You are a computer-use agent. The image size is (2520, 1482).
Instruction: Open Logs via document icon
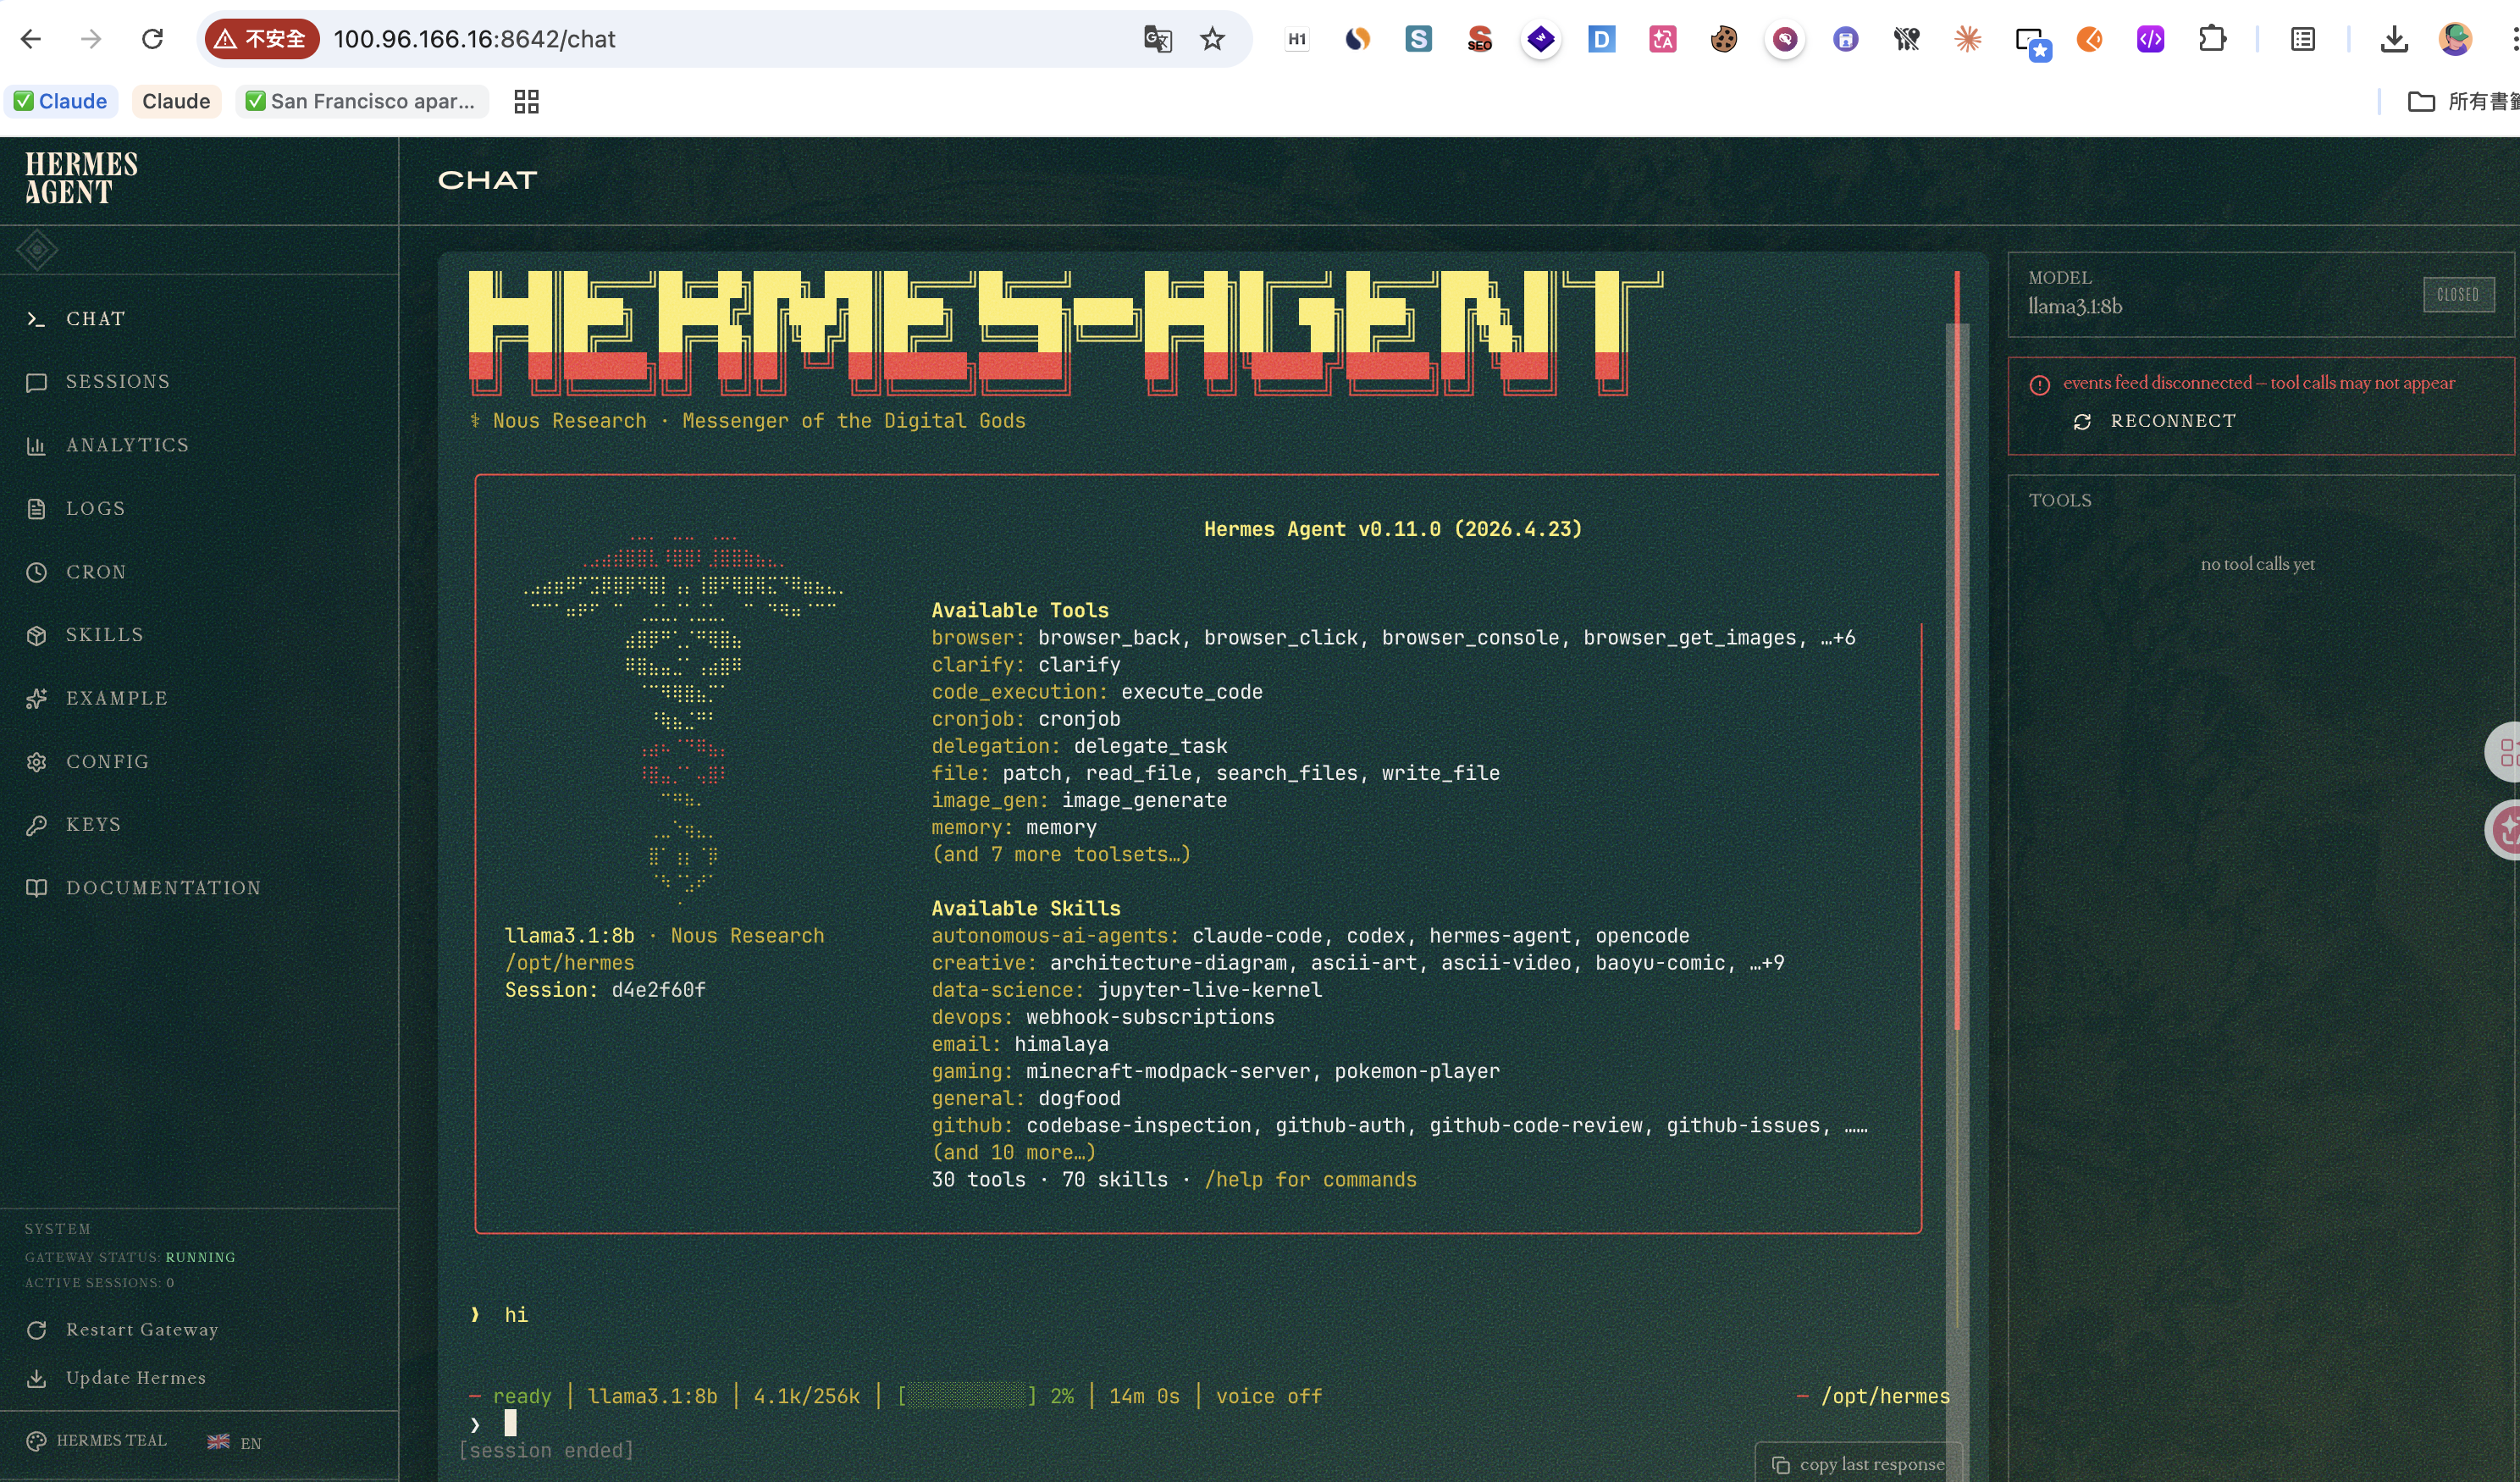click(36, 508)
